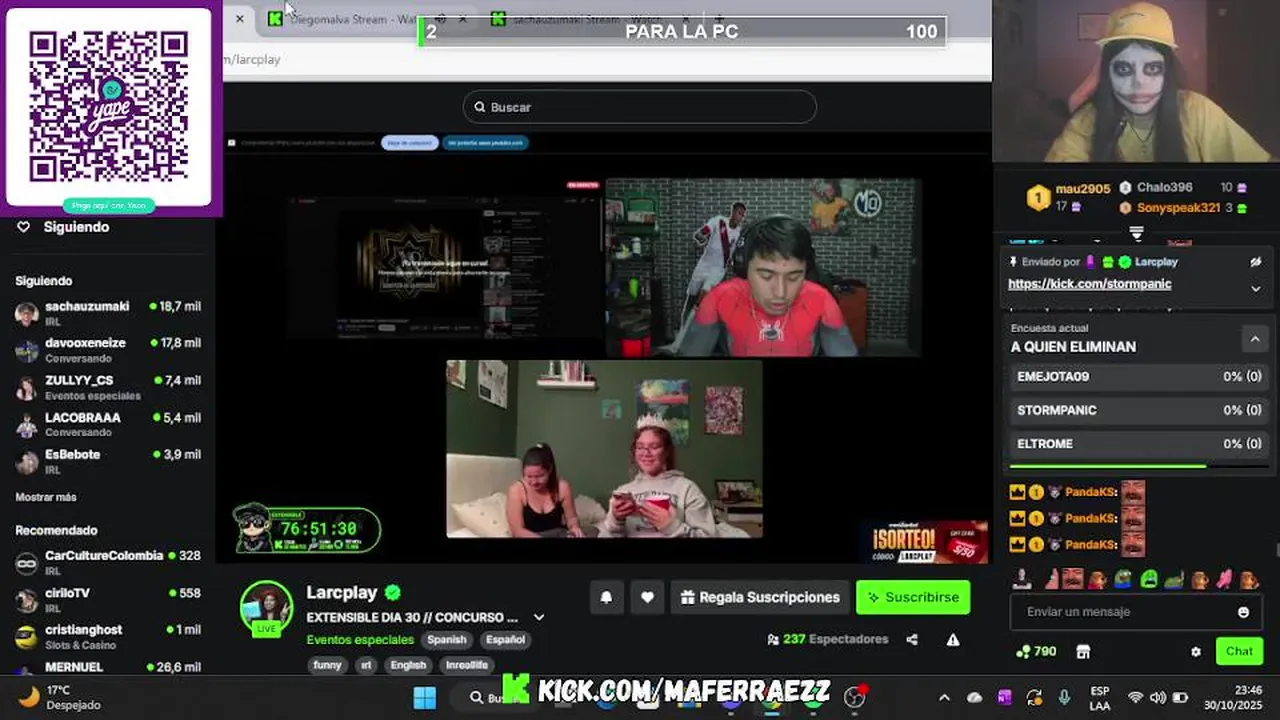Screen dimensions: 1280x720
Task: Click the verified badge next to Larcplay
Action: pos(393,592)
